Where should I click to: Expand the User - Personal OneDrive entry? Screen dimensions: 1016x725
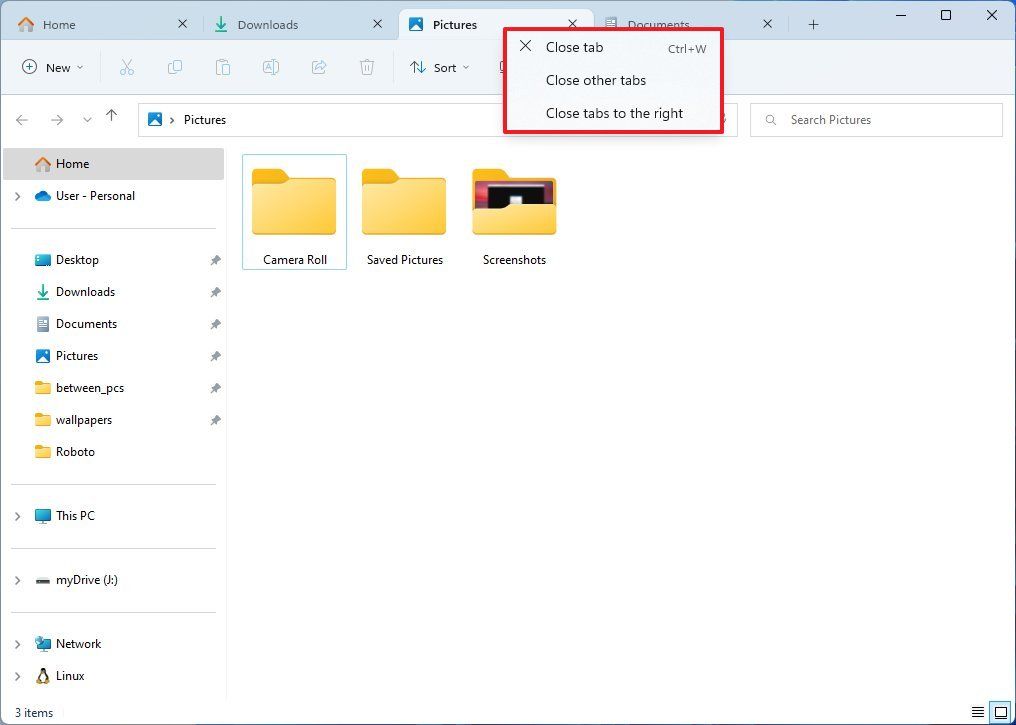(17, 196)
